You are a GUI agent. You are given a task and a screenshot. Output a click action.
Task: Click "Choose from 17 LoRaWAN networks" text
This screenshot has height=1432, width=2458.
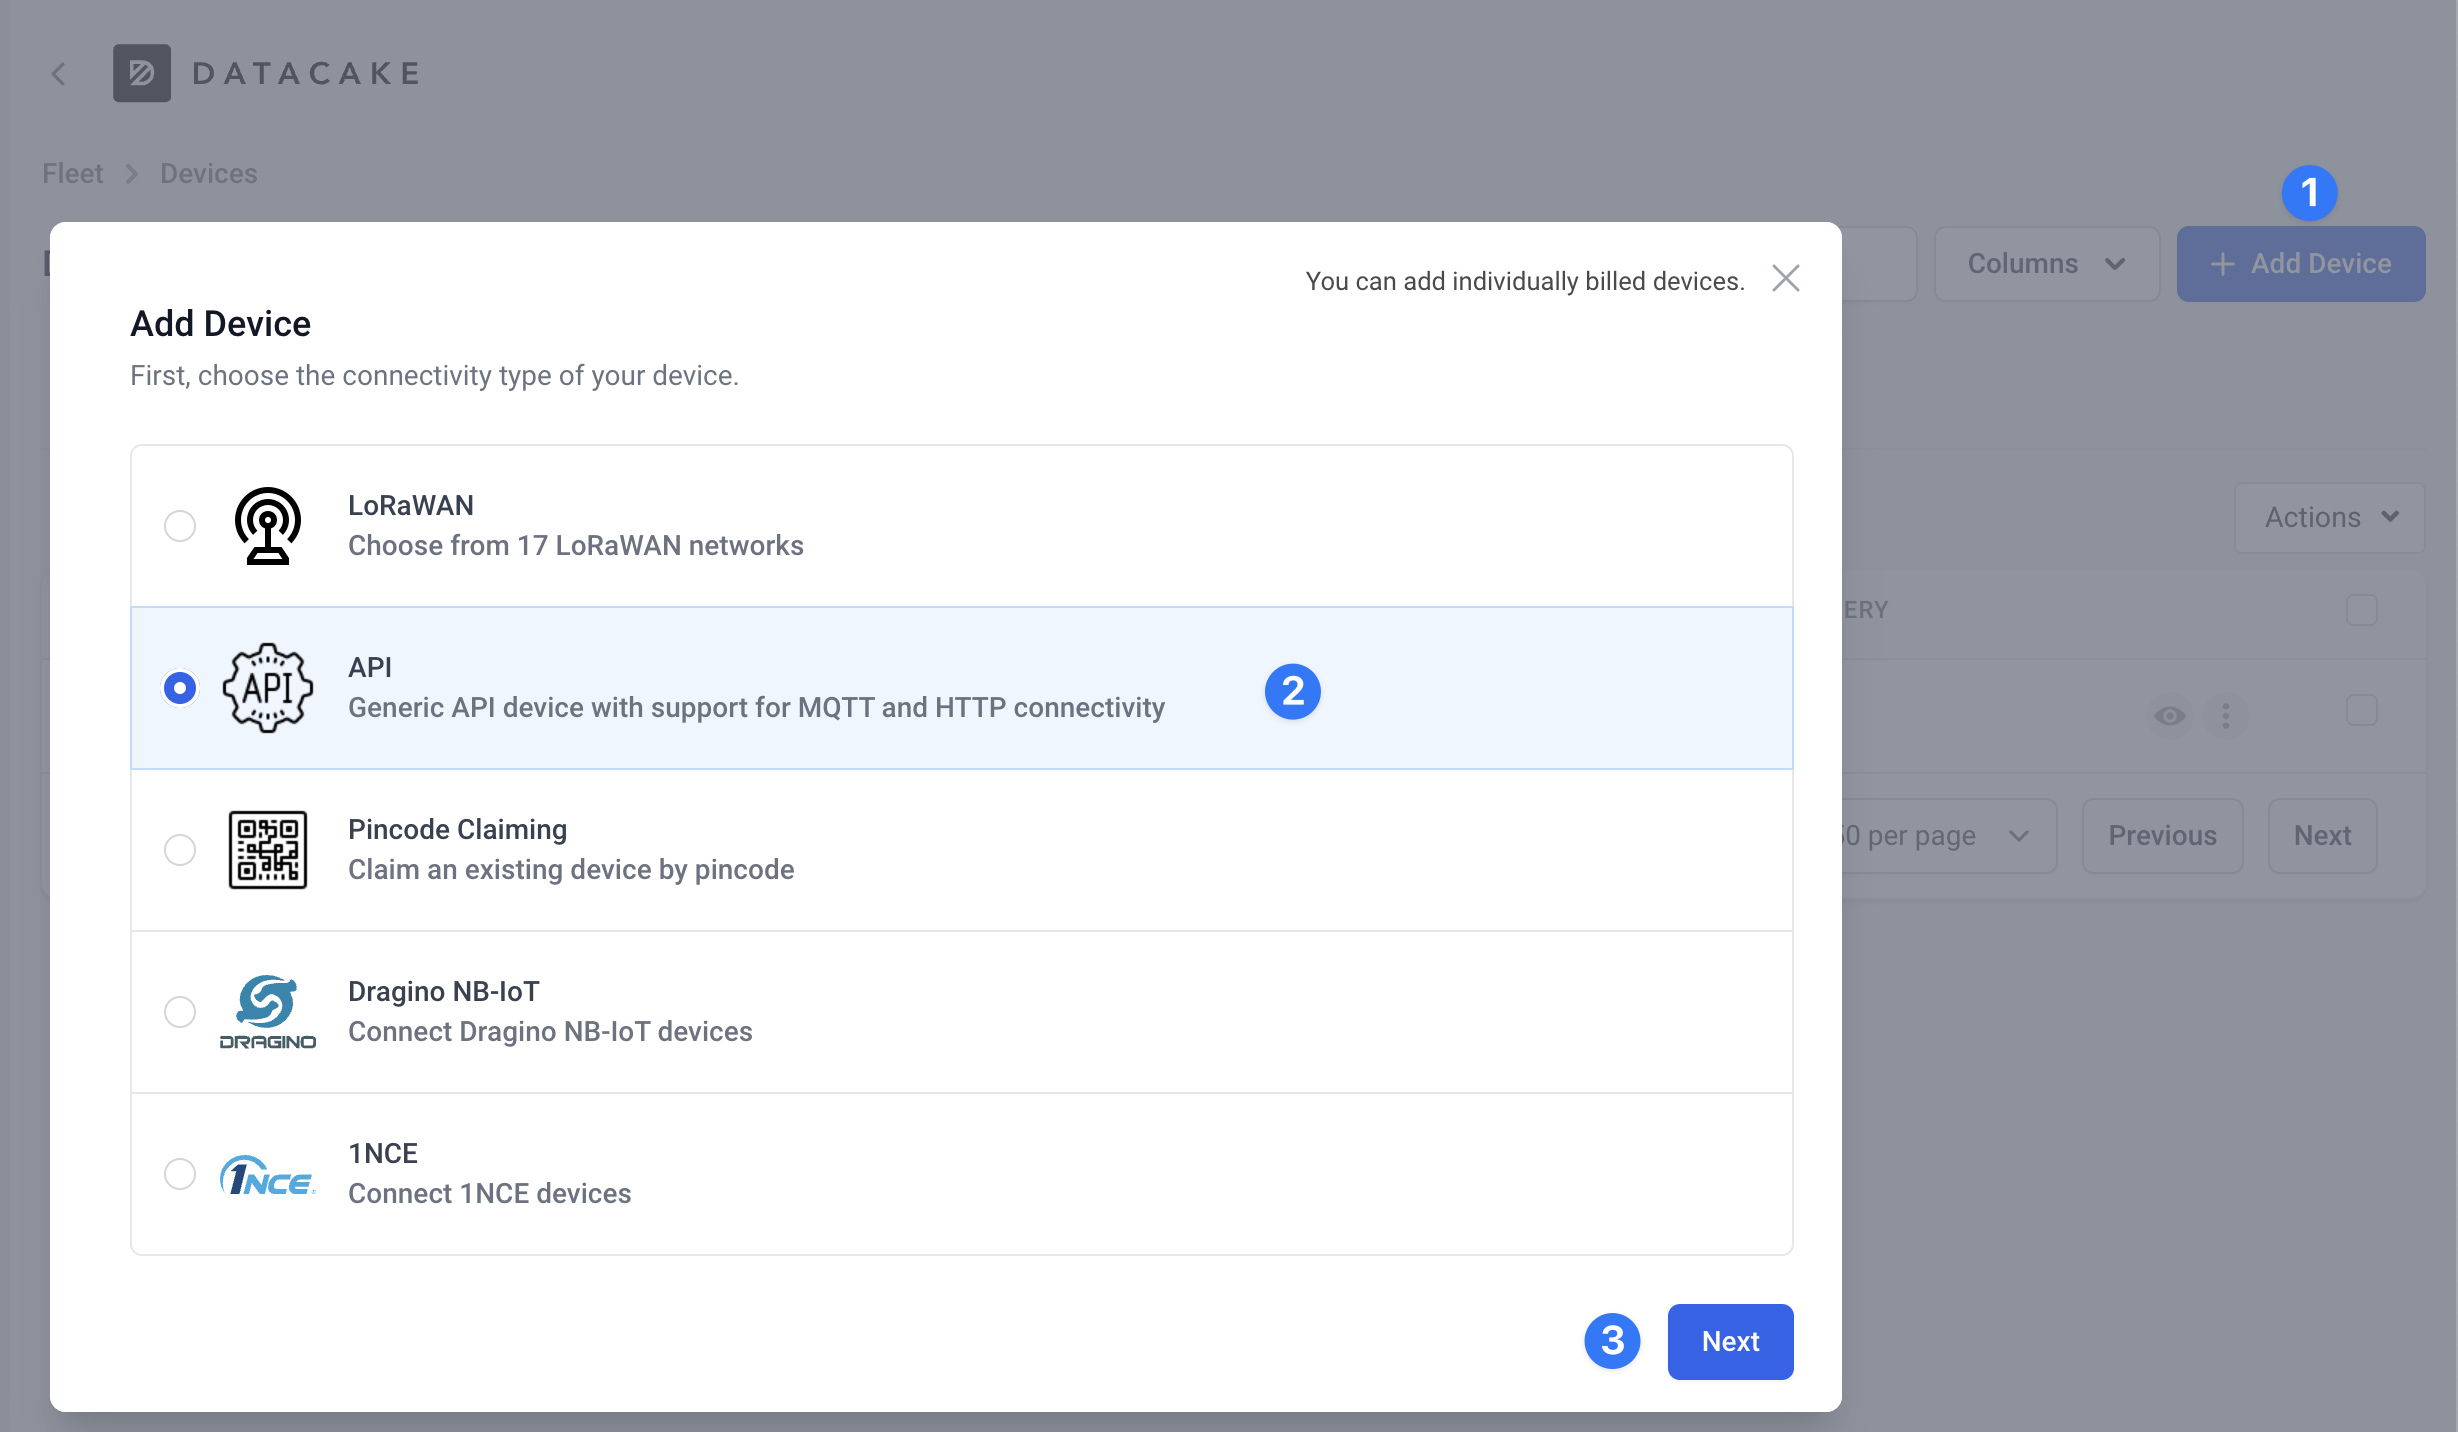576,546
